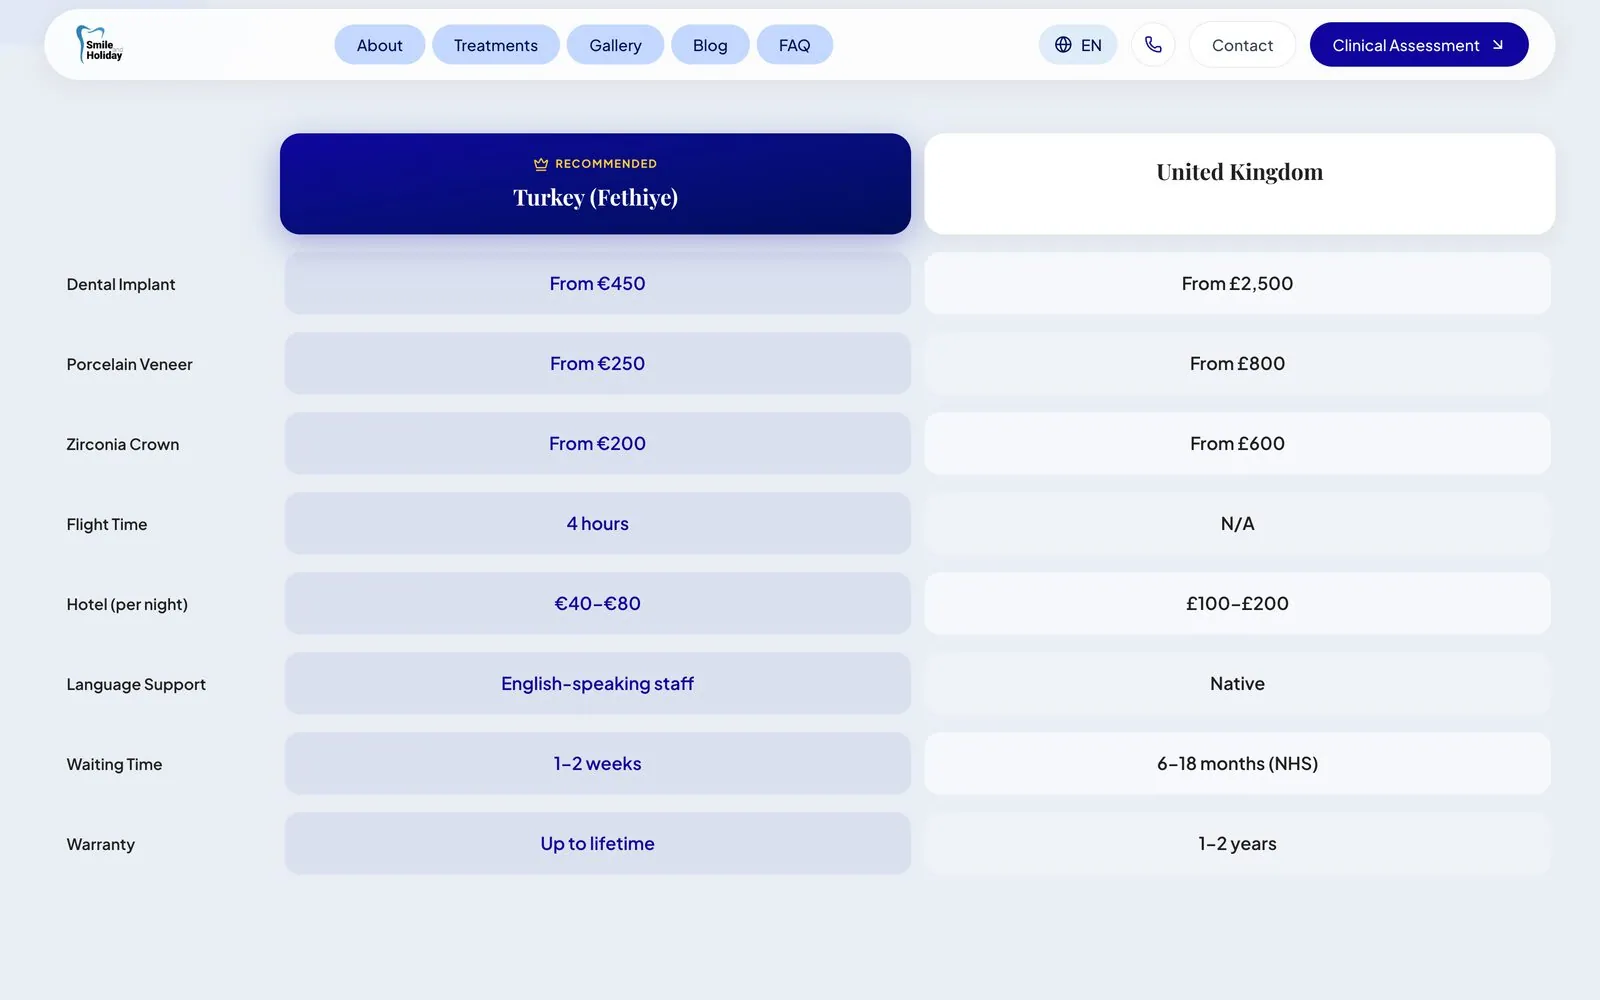Image resolution: width=1600 pixels, height=1000 pixels.
Task: Click the Waiting Time row label
Action: pos(114,764)
